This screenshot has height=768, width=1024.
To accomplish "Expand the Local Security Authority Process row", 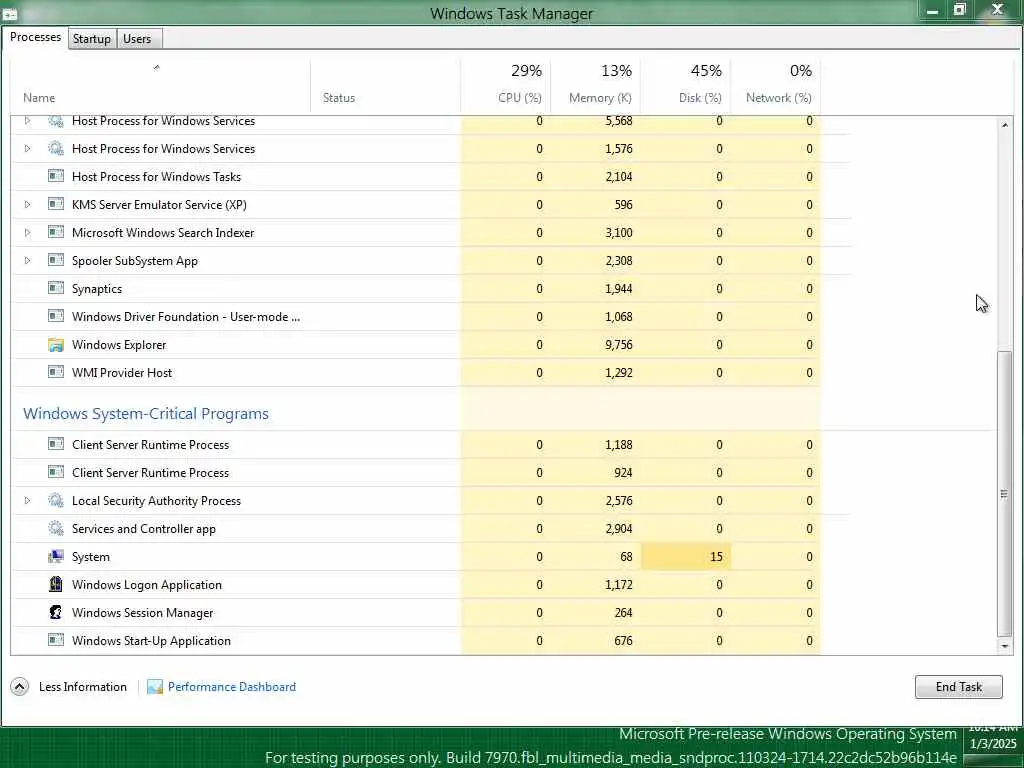I will [x=27, y=500].
